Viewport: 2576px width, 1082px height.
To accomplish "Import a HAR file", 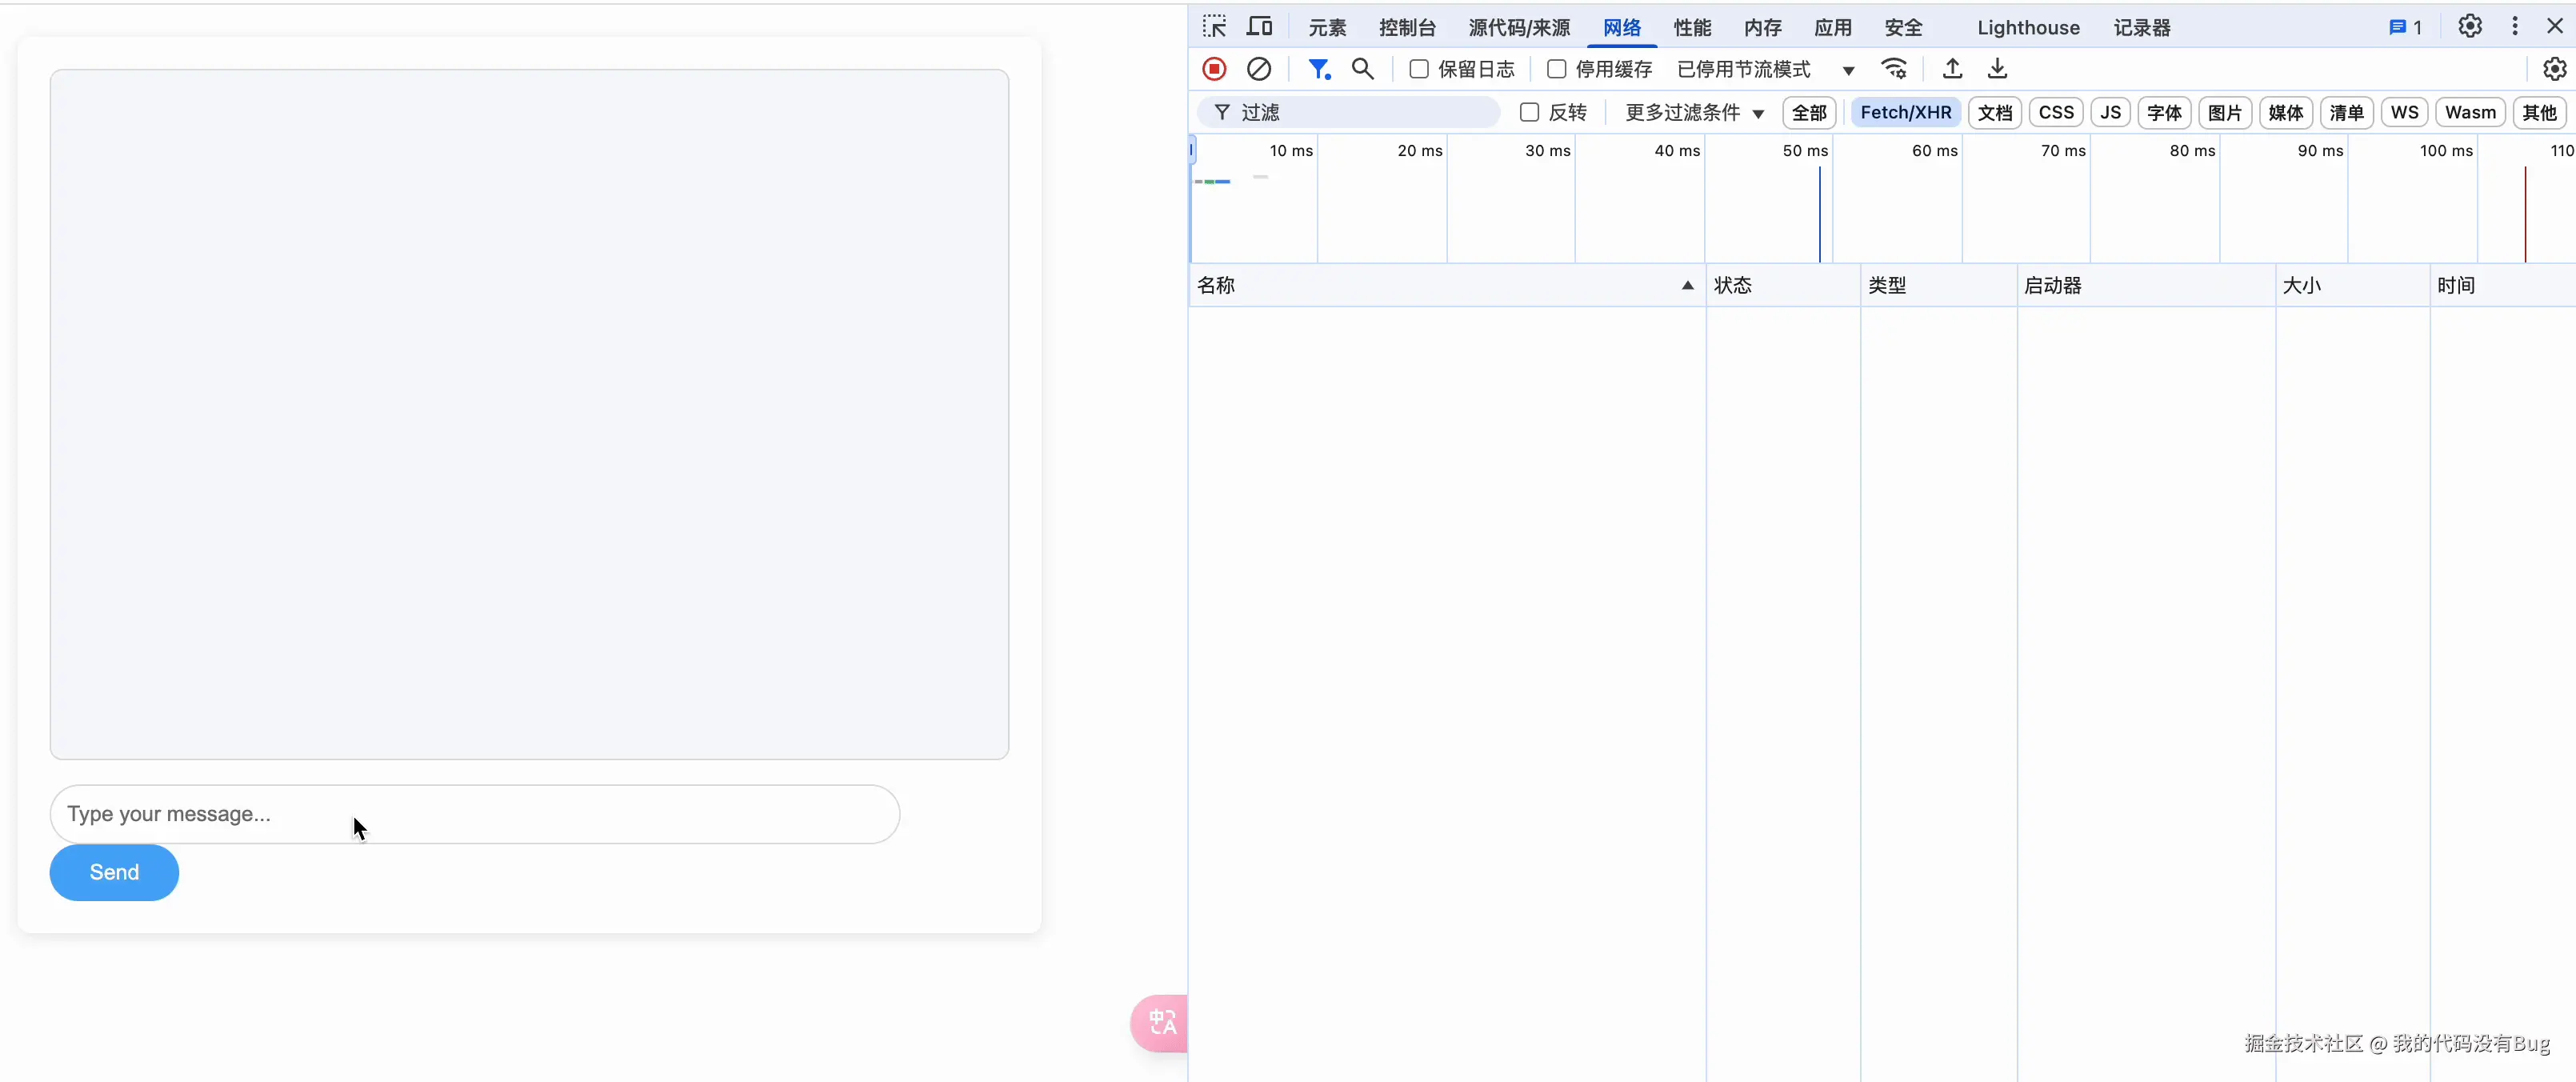I will coord(1951,68).
